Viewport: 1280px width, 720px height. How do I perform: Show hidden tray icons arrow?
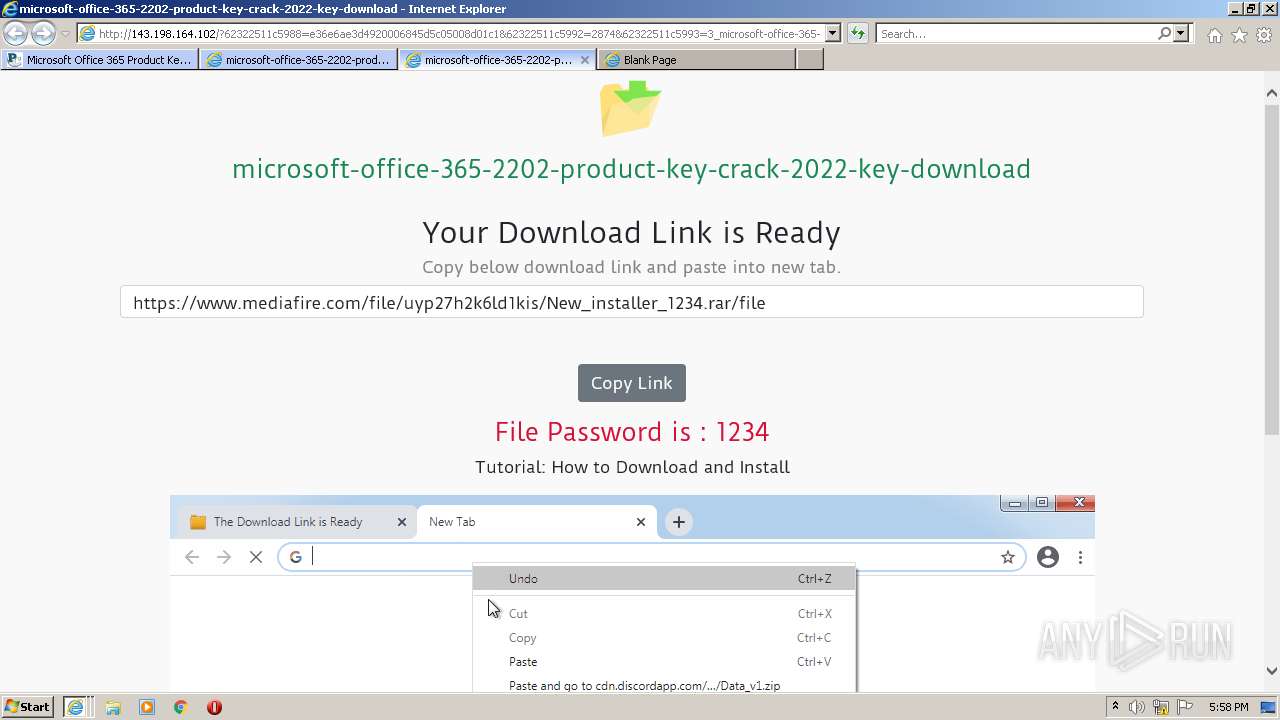pyautogui.click(x=1115, y=707)
